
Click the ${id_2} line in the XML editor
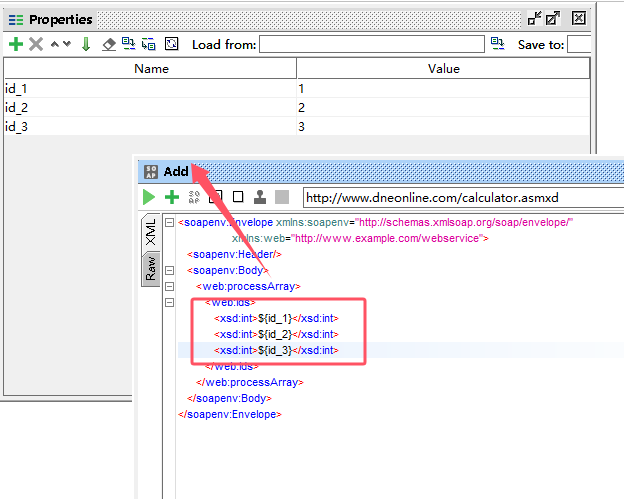click(x=276, y=334)
